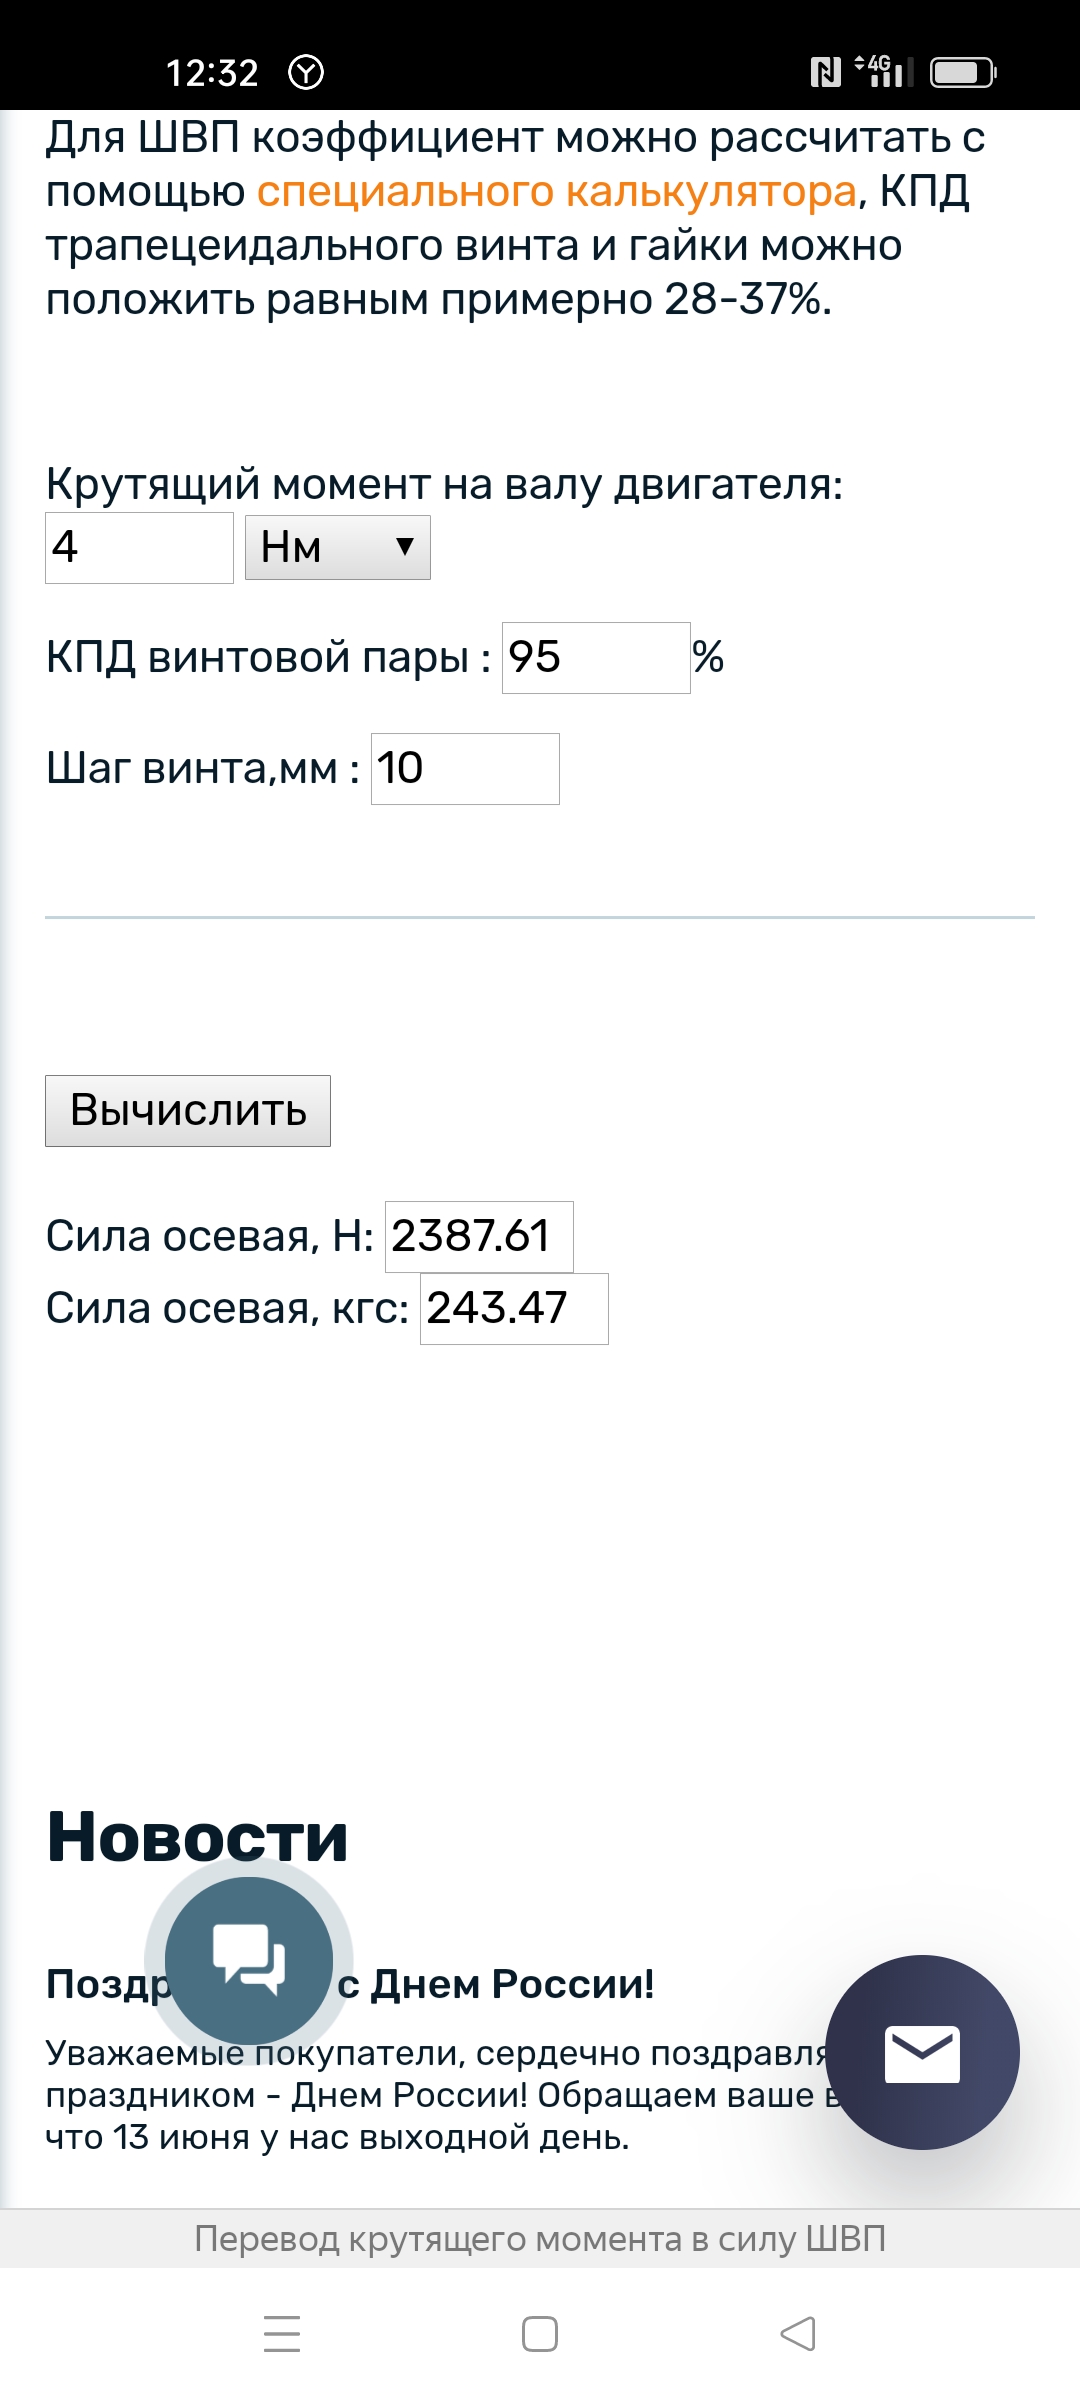This screenshot has width=1080, height=2400.
Task: Tap the 4G signal strength icon
Action: (x=884, y=72)
